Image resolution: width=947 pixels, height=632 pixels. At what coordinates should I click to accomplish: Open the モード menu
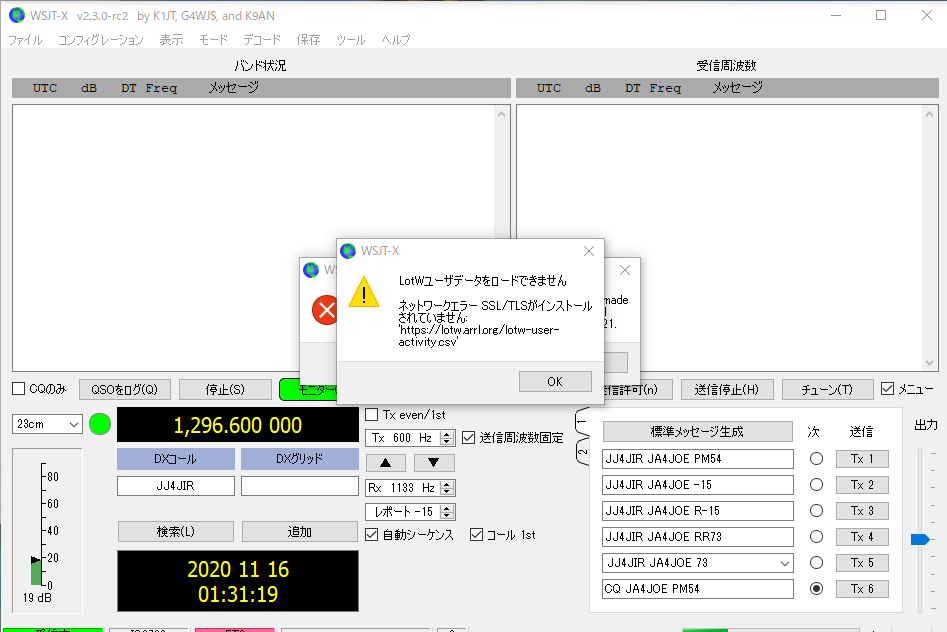214,40
